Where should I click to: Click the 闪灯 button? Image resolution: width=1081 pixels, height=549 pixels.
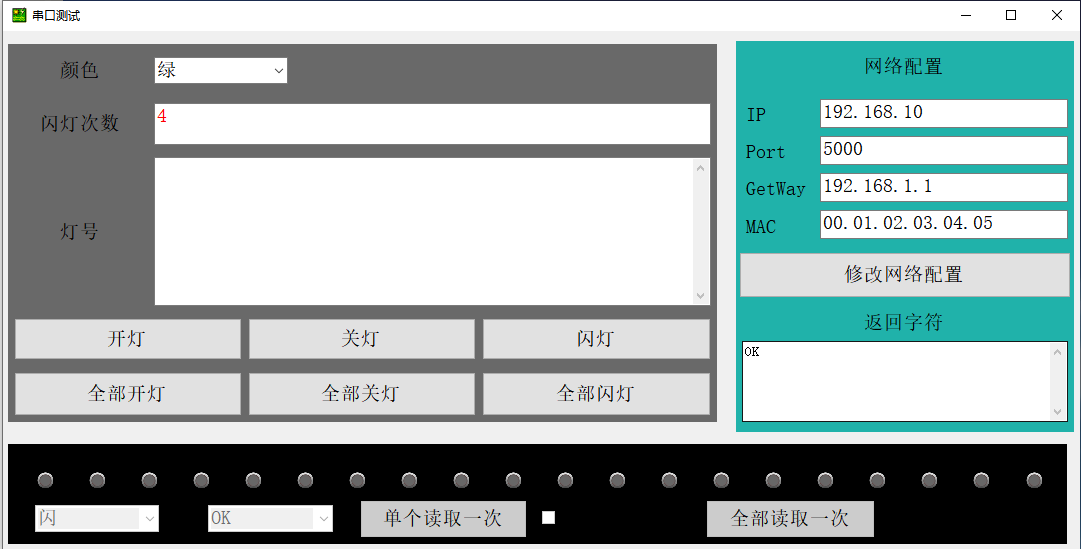pyautogui.click(x=596, y=339)
